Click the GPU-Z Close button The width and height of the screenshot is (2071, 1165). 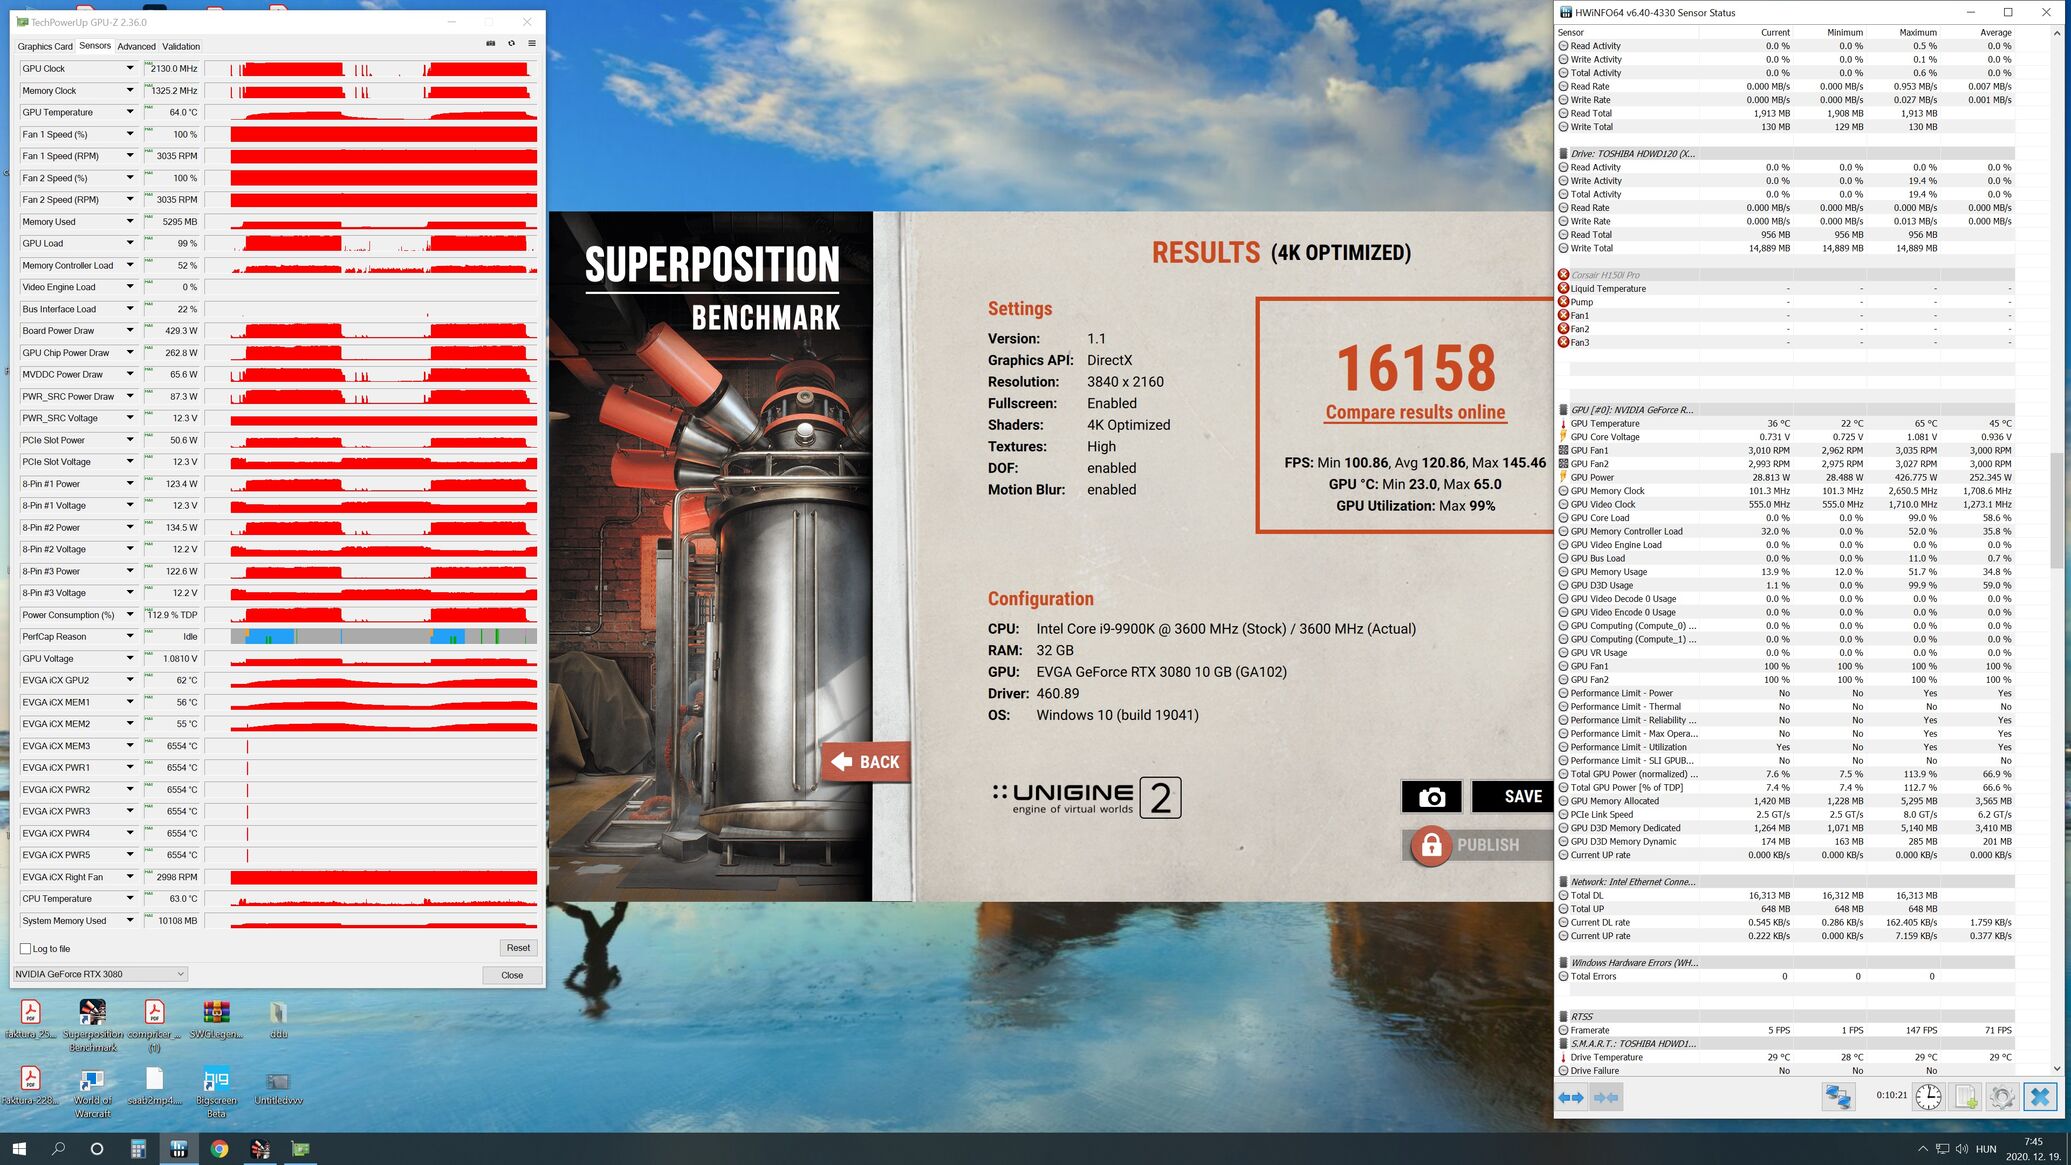(512, 975)
